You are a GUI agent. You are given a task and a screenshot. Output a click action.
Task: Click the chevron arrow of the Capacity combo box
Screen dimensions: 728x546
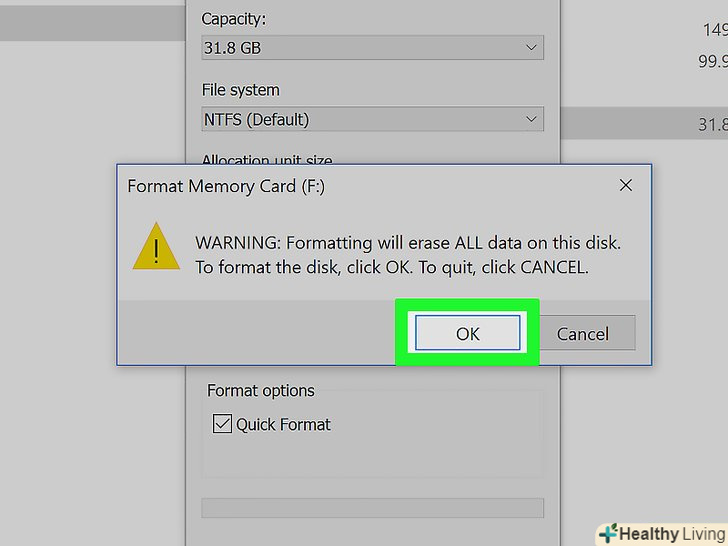531,47
